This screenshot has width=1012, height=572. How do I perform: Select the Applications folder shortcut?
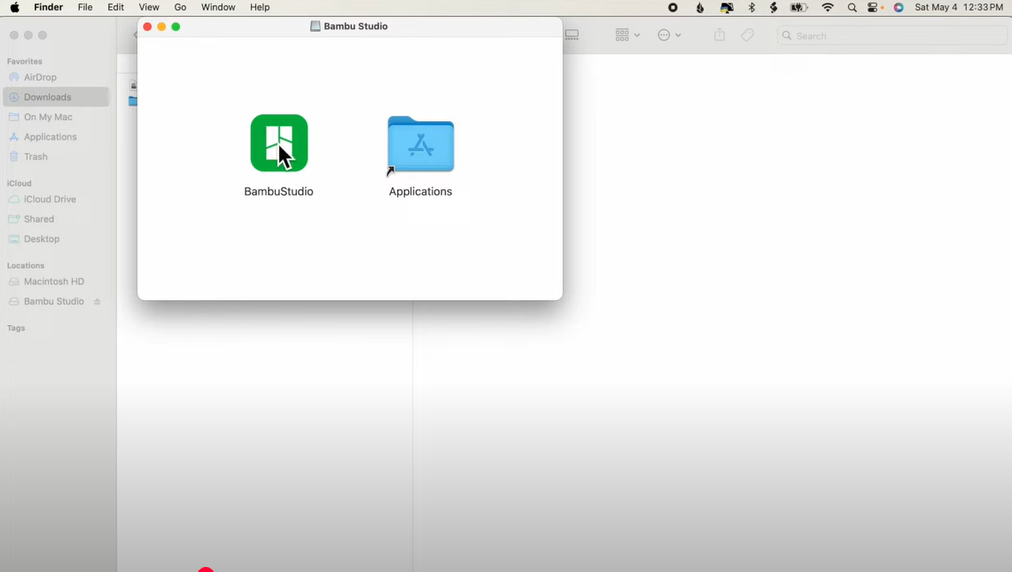[x=421, y=145]
